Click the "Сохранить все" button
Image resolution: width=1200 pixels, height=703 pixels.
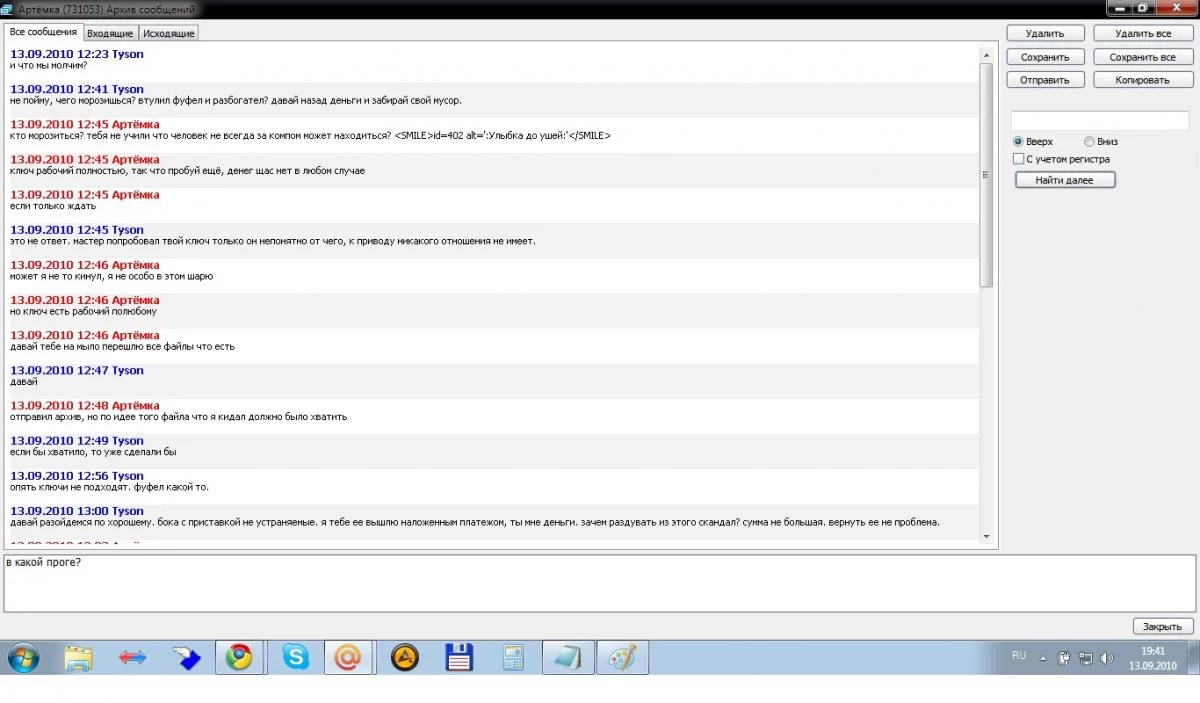[1143, 57]
